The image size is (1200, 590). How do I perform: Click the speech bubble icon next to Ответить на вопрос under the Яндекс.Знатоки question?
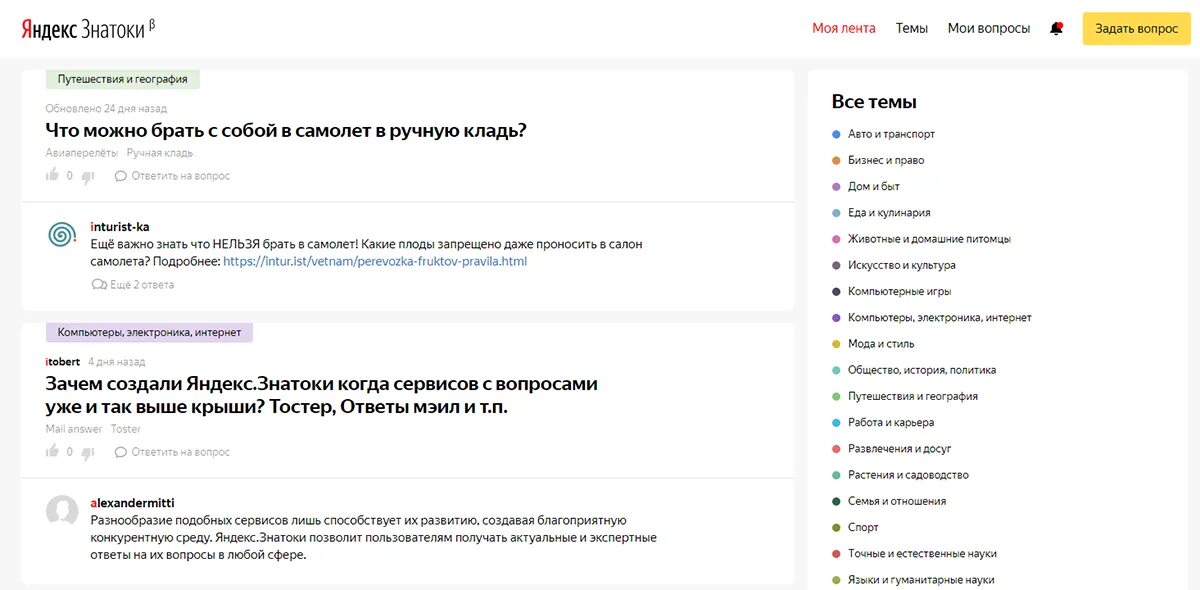tap(121, 452)
